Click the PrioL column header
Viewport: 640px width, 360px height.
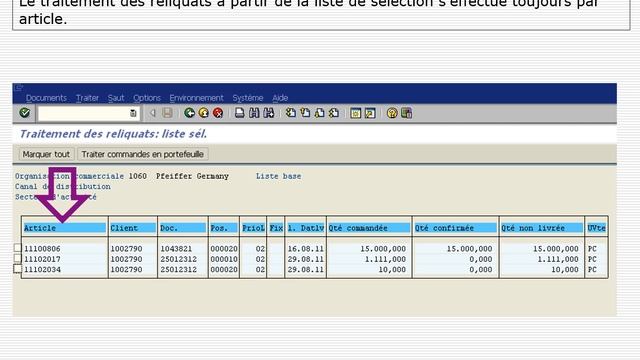click(253, 228)
